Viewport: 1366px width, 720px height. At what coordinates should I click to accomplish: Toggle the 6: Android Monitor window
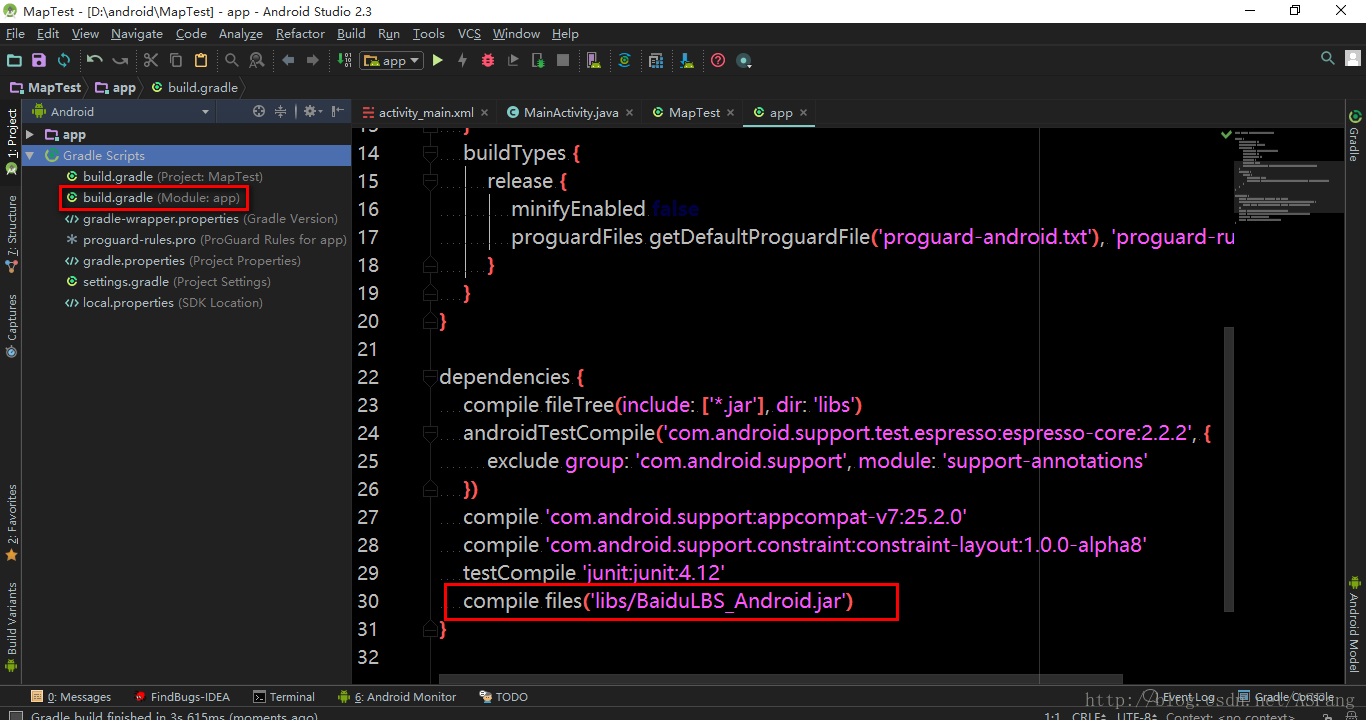(x=397, y=697)
